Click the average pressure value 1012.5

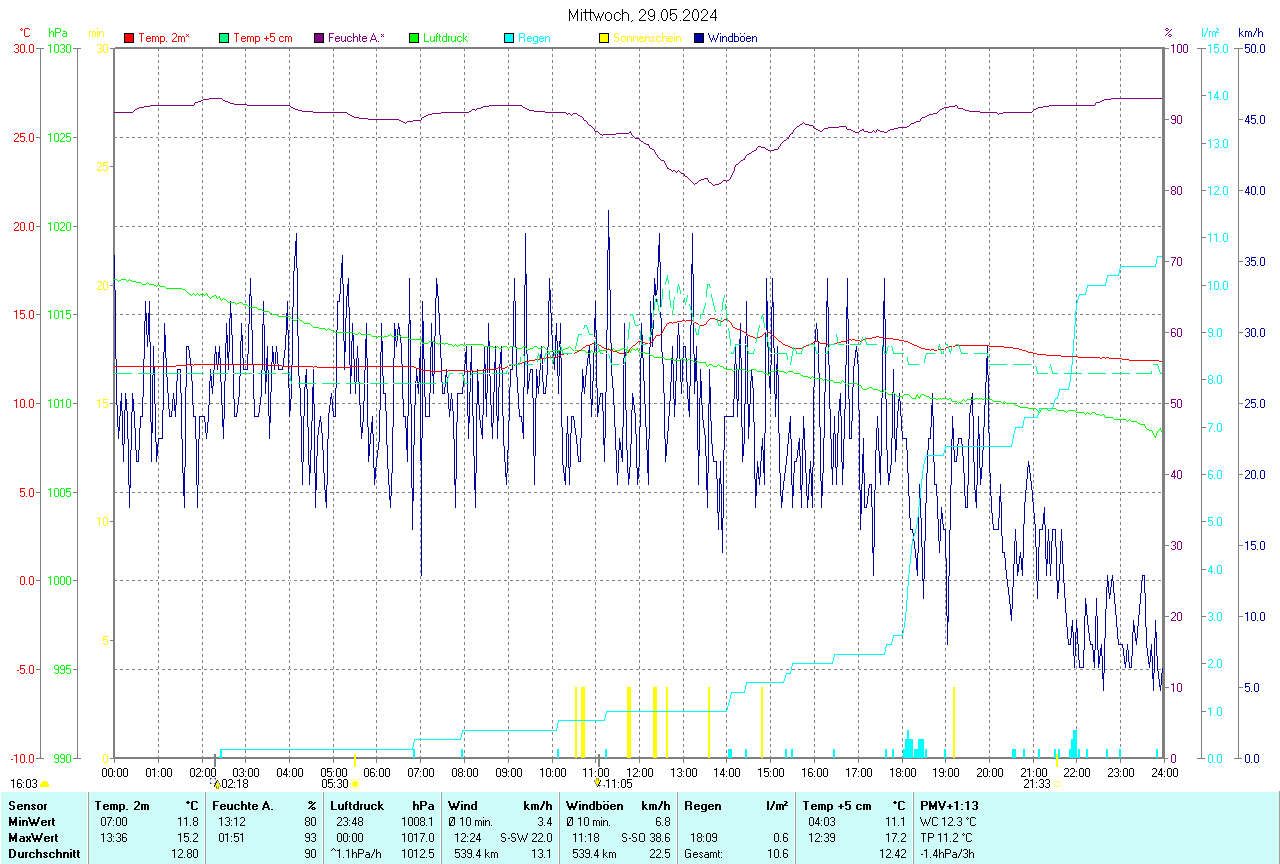click(x=418, y=854)
